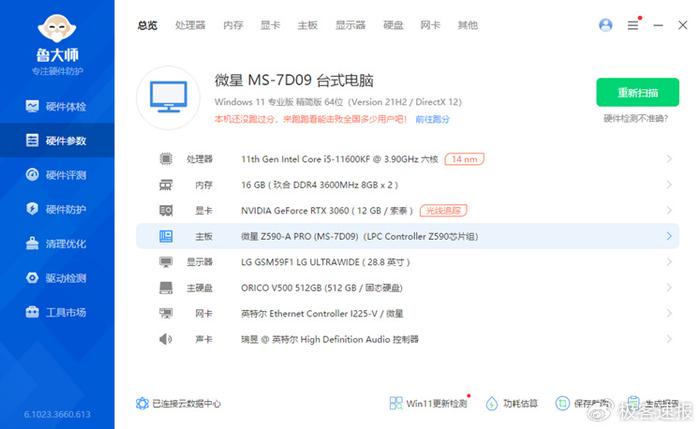Expand the 主硬盘 row chevron
Viewport: 700px width, 429px height.
click(x=669, y=287)
